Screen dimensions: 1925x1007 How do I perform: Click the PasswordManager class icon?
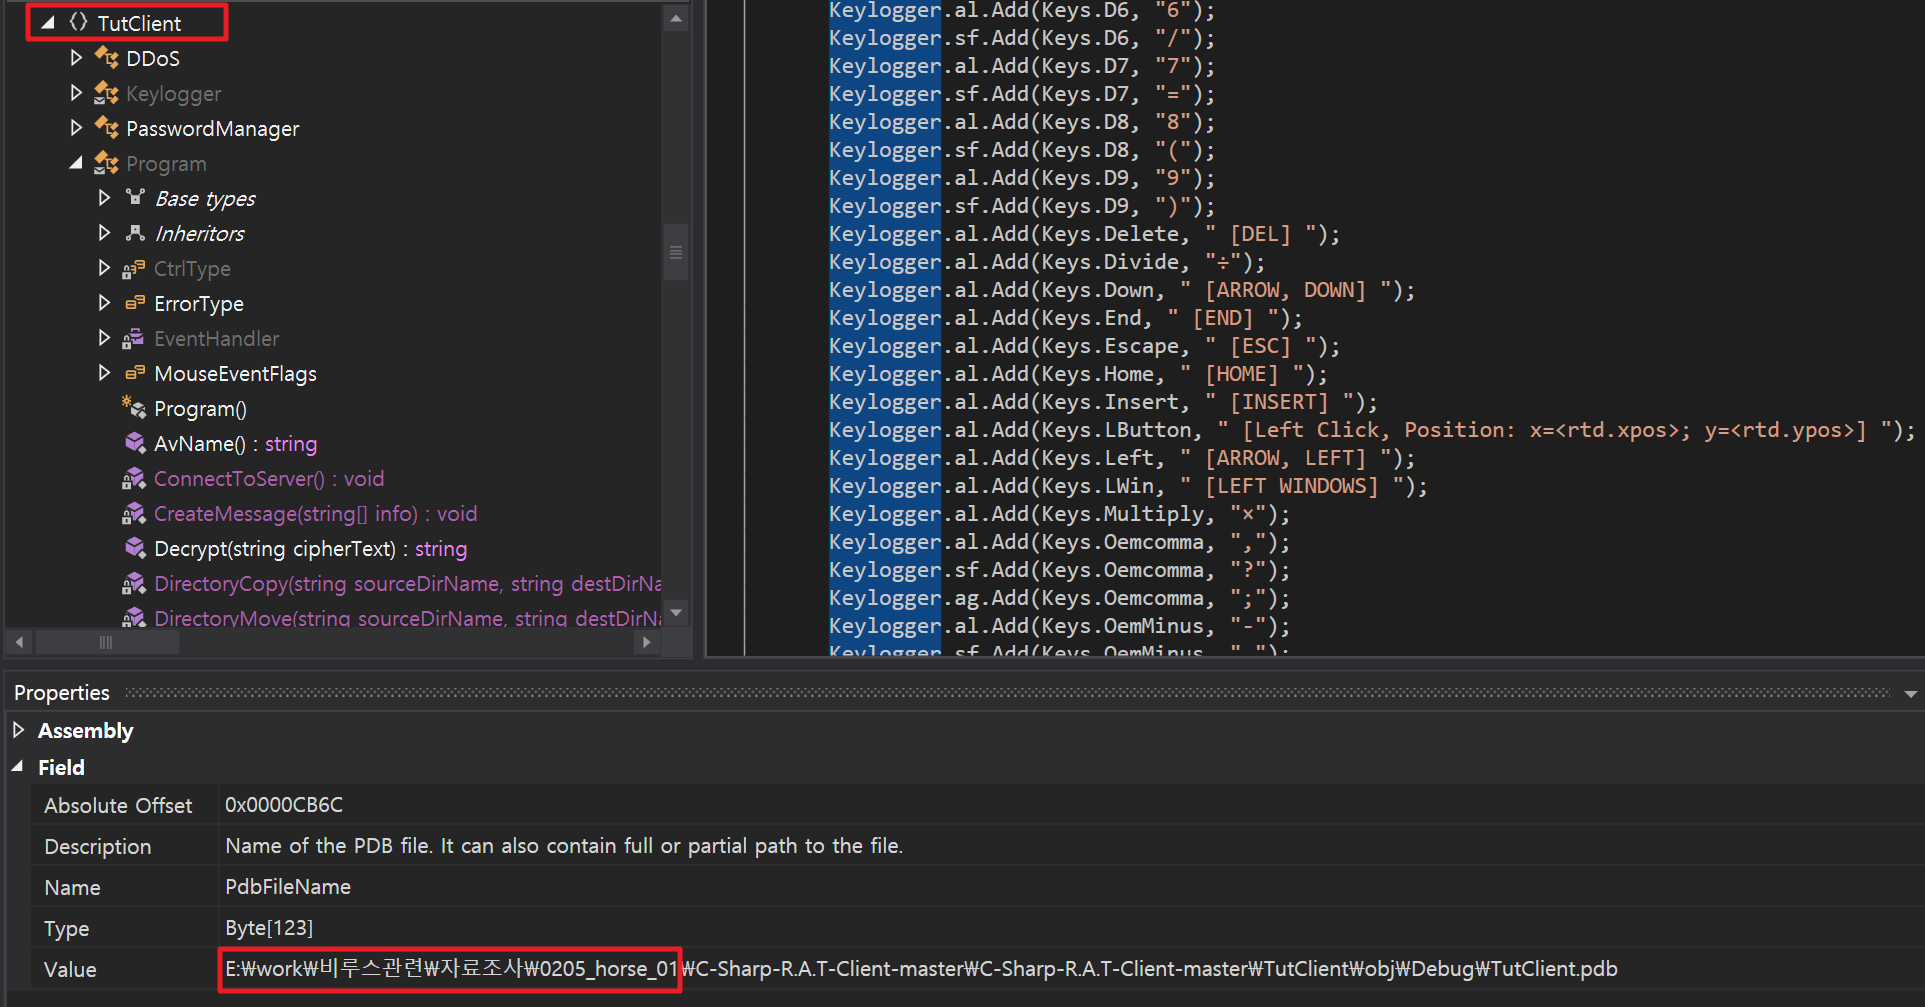coord(106,128)
